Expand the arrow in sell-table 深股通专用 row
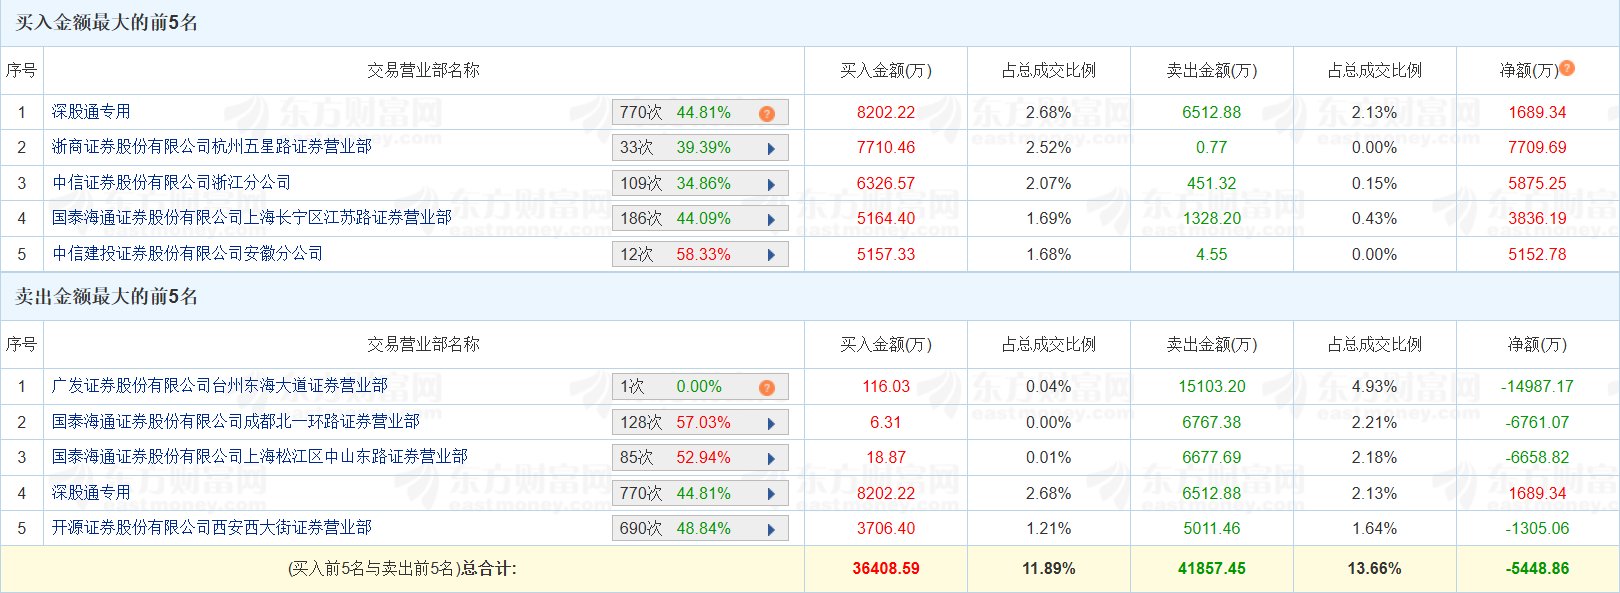 (771, 494)
